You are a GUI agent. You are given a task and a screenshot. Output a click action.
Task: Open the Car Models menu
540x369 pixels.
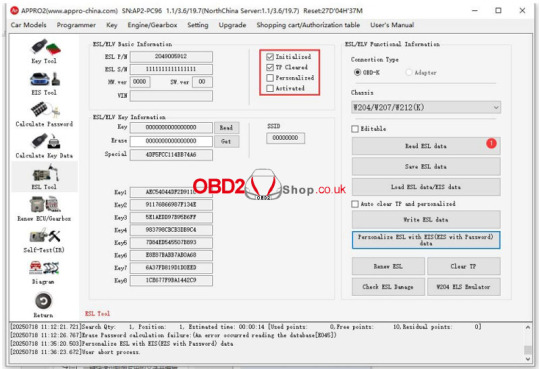(x=28, y=25)
